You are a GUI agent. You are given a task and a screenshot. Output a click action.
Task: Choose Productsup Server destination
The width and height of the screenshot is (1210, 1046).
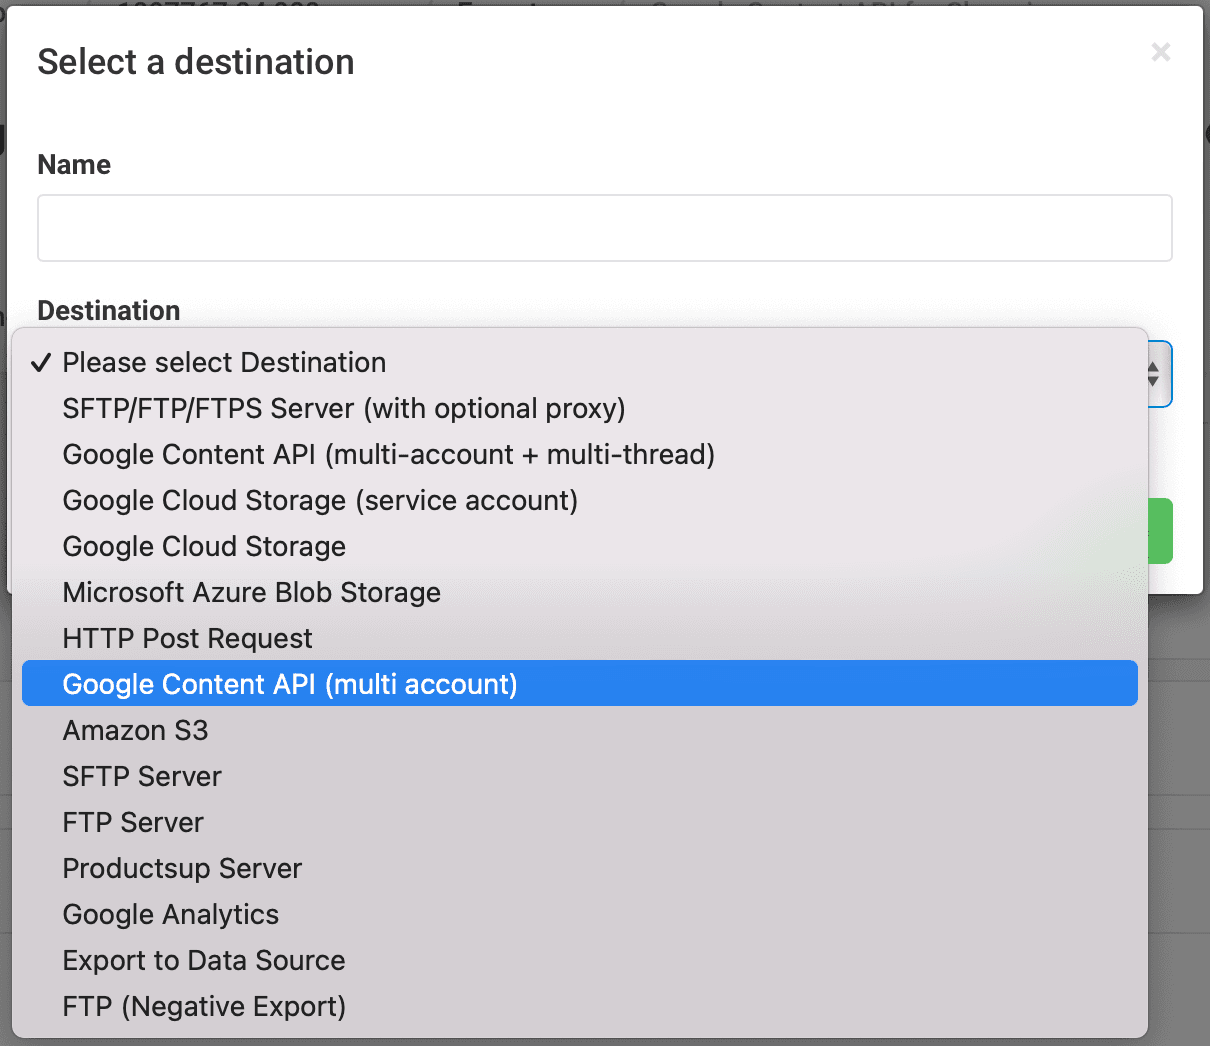(182, 869)
